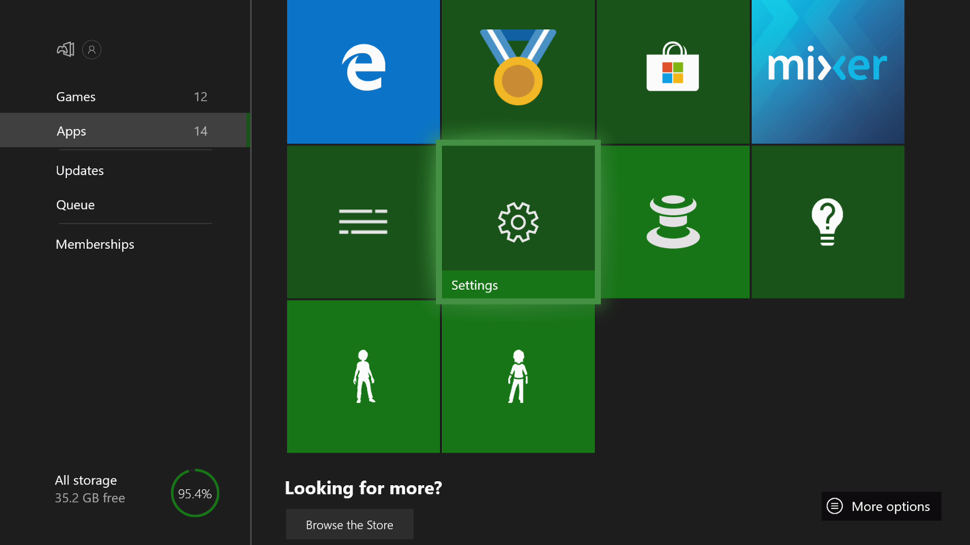Image resolution: width=970 pixels, height=545 pixels.
Task: Open the Microsoft Store shopping bag tile
Action: [x=673, y=71]
